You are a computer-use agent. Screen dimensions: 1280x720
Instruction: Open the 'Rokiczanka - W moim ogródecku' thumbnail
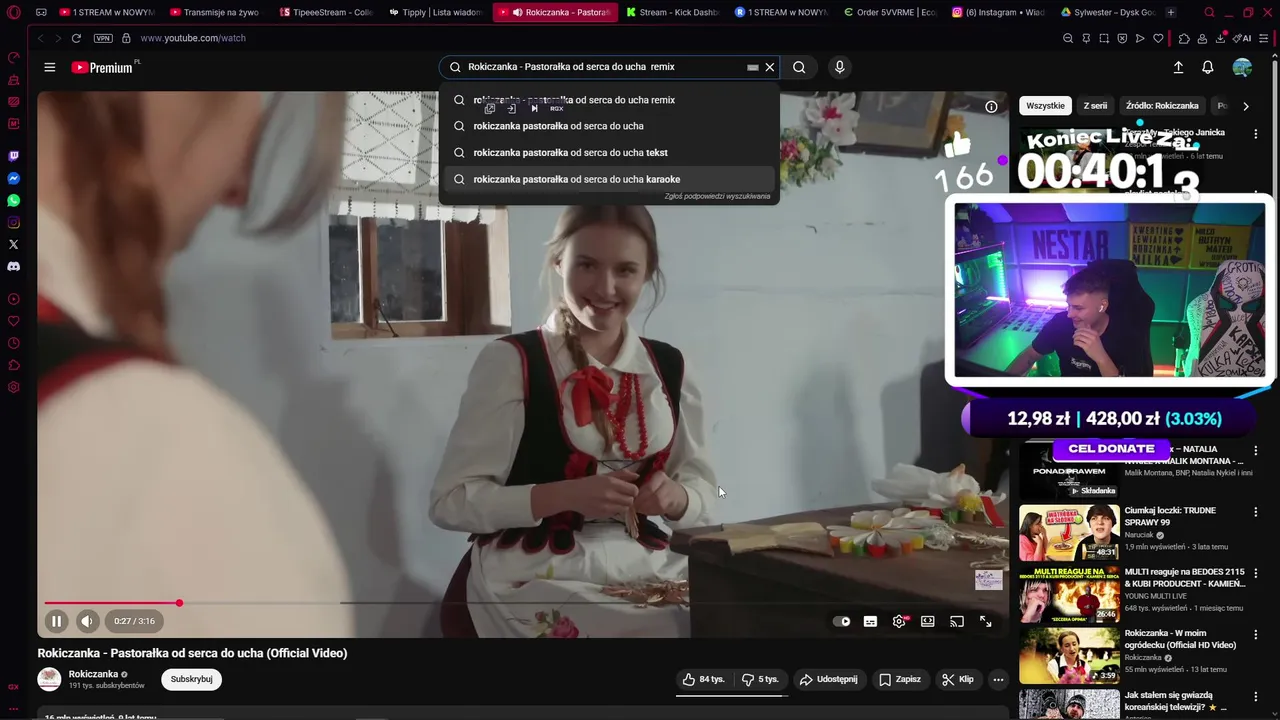tap(1069, 655)
